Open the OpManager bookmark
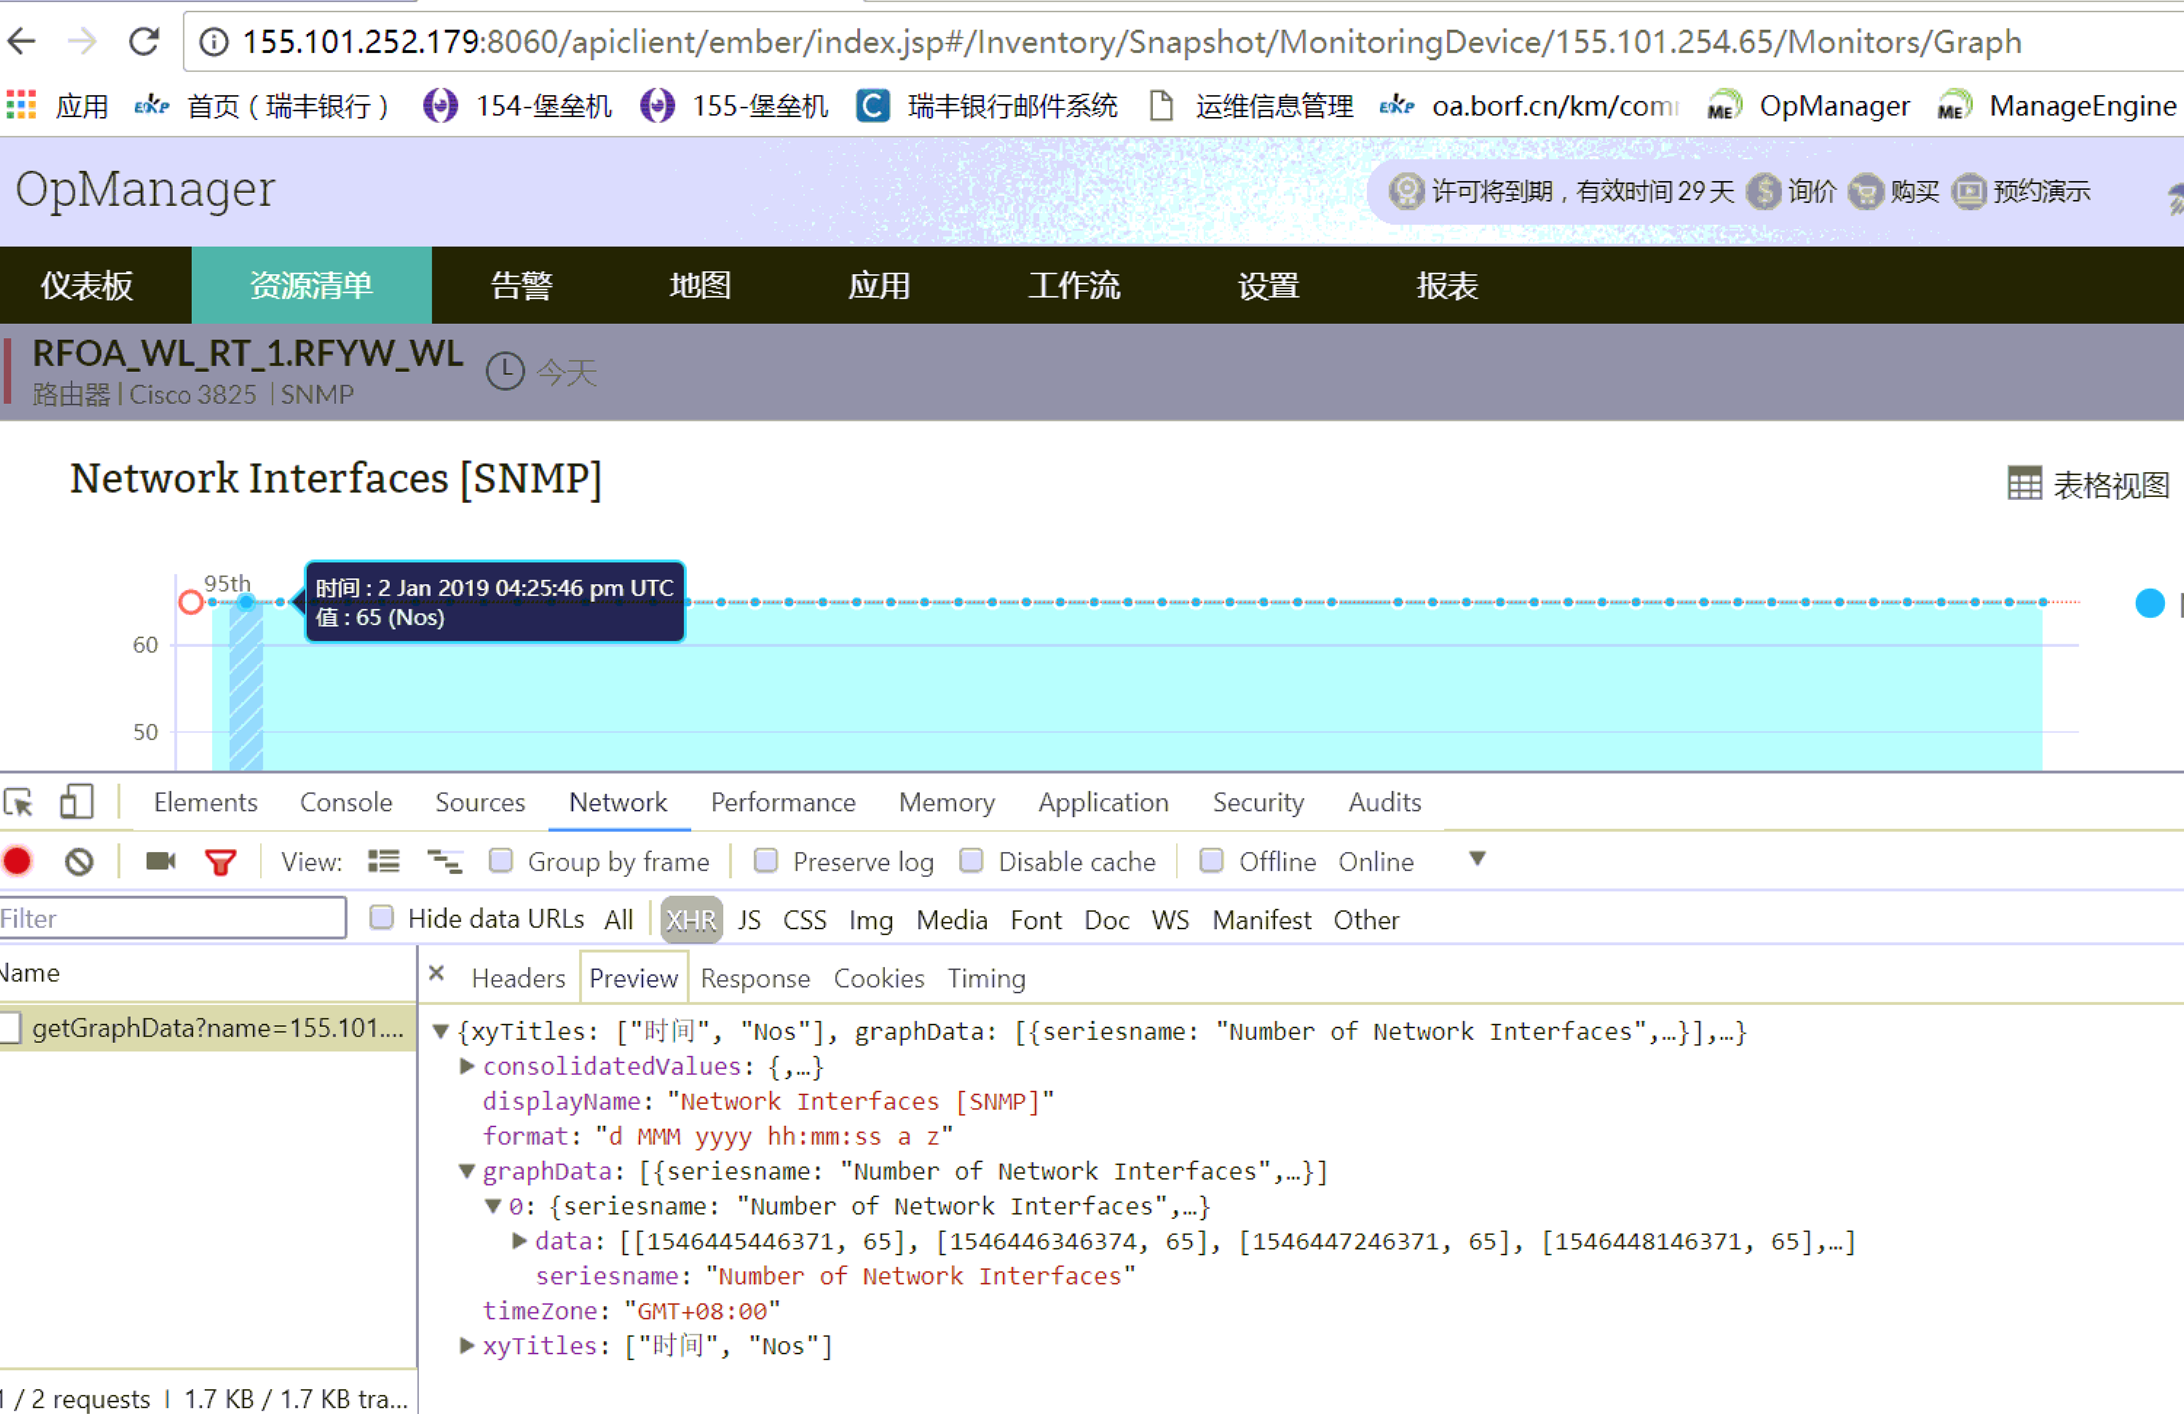Screen dimensions: 2184x1414 (1808, 106)
